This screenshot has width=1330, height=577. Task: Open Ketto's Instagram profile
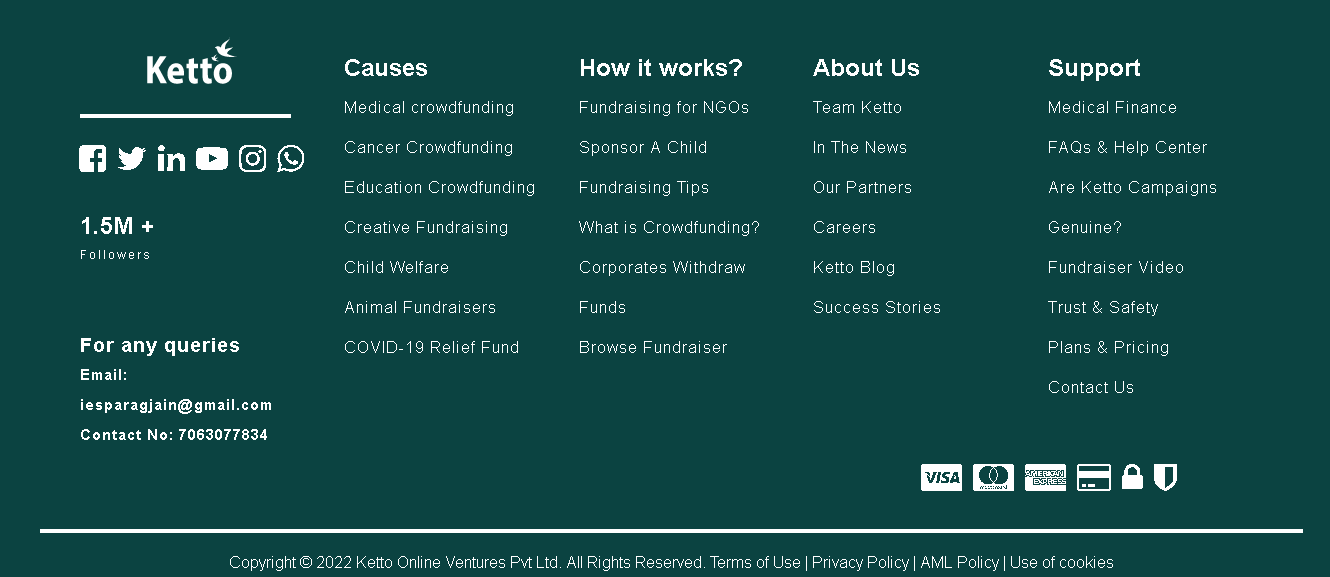(252, 158)
